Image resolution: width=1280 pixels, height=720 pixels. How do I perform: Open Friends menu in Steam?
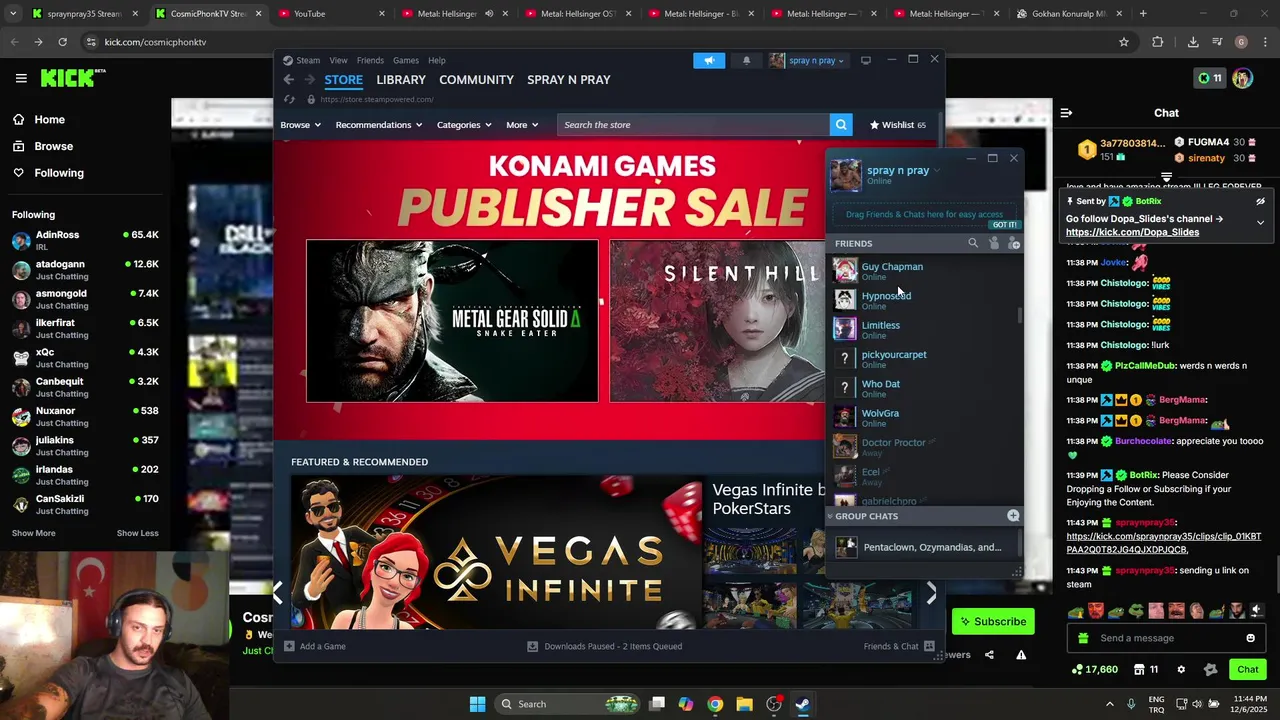[370, 60]
